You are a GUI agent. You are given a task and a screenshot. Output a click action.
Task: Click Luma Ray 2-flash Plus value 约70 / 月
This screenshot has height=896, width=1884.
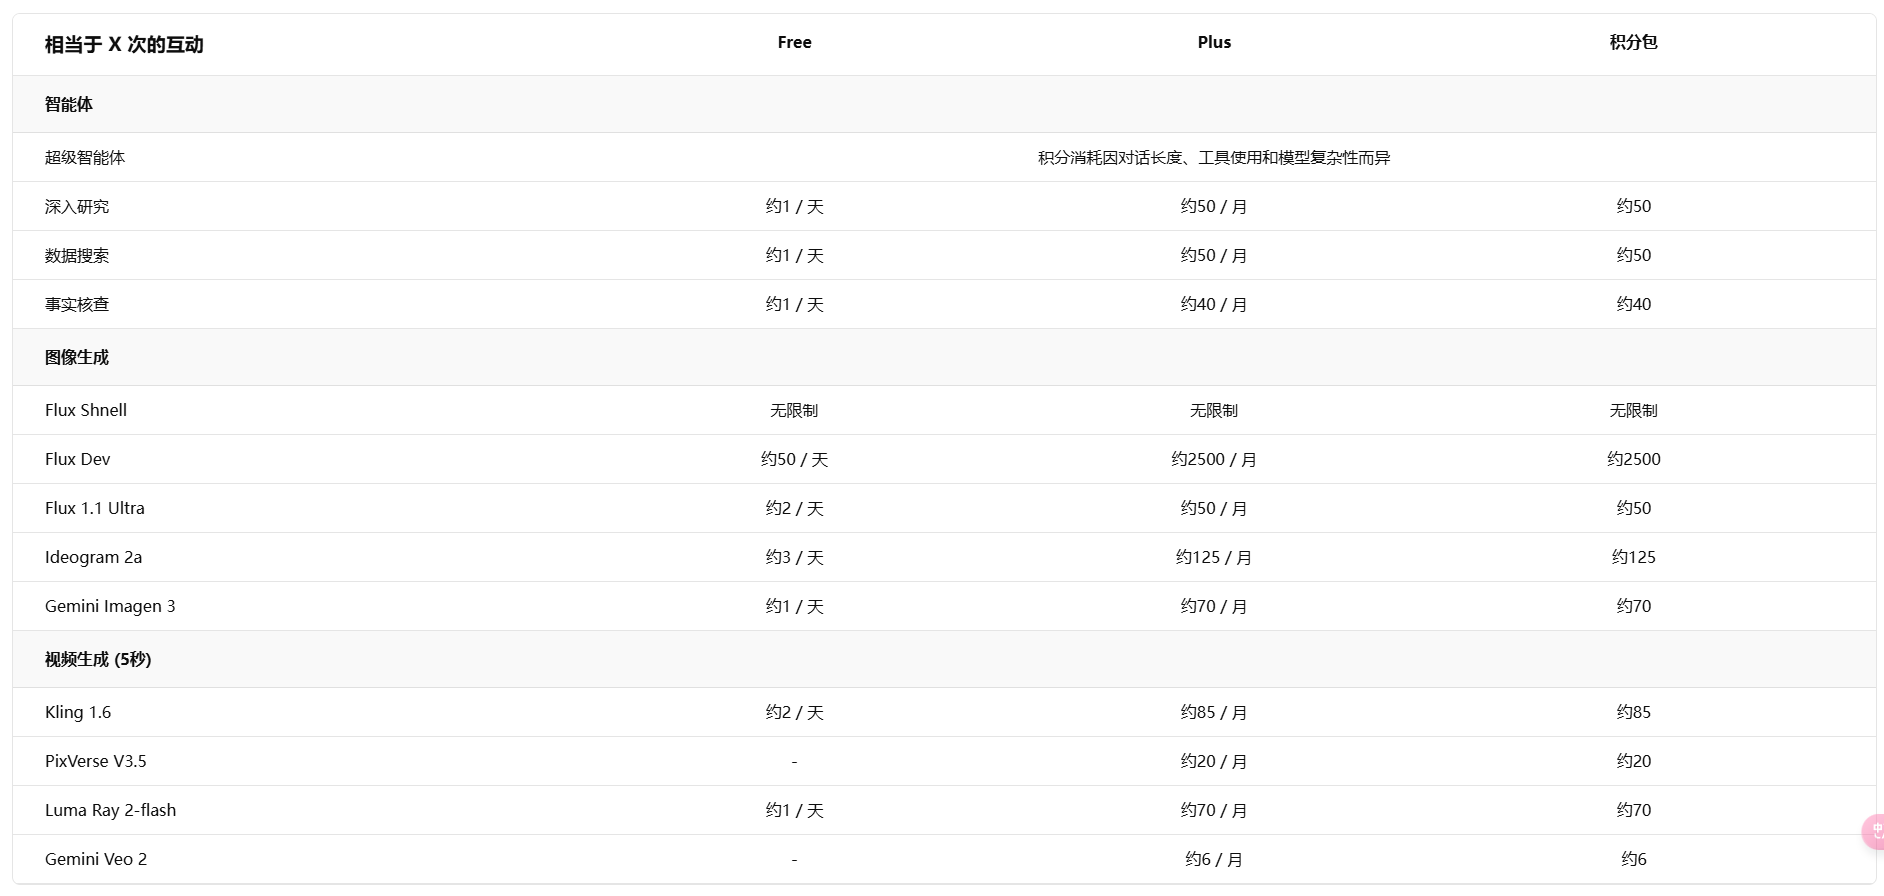pyautogui.click(x=1214, y=810)
